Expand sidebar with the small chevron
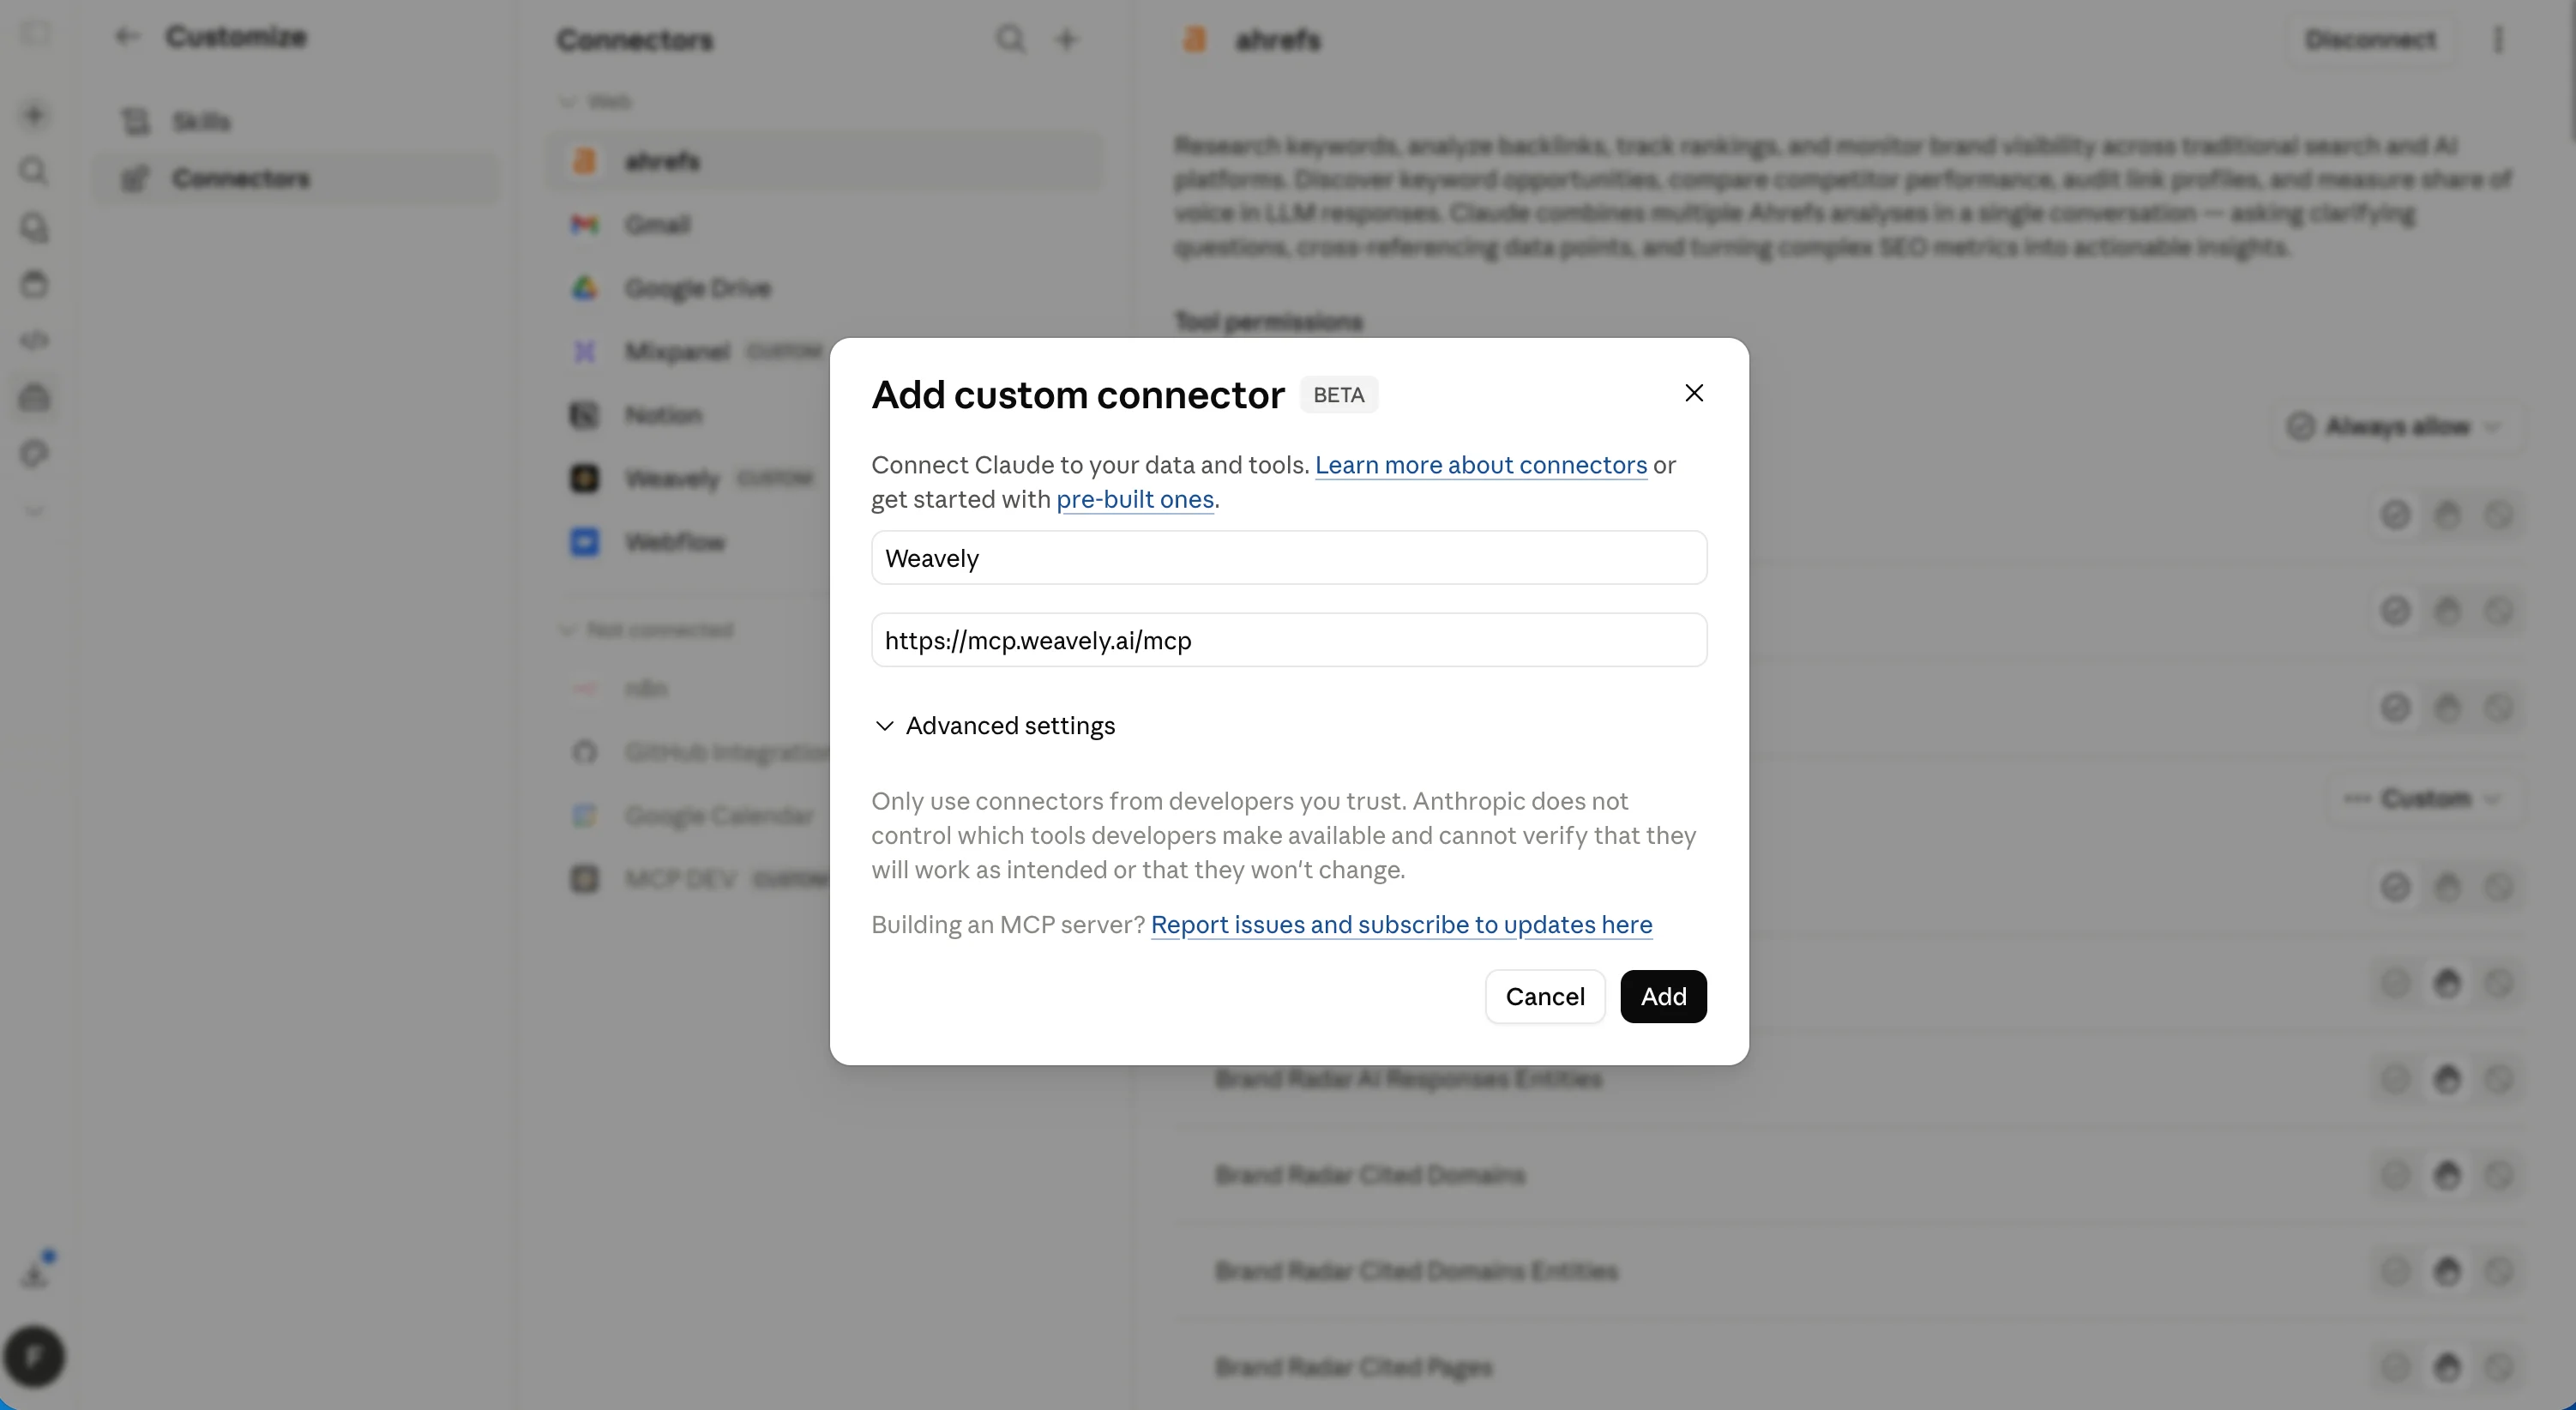The image size is (2576, 1410). [34, 511]
